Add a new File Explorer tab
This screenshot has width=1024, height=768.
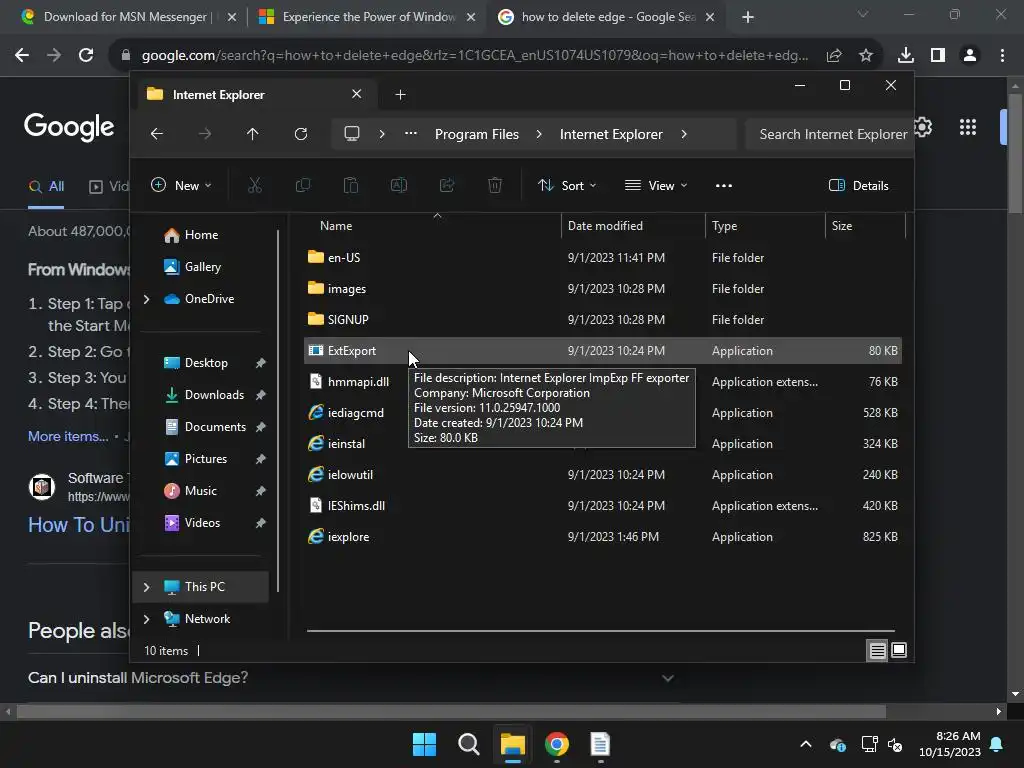tap(400, 95)
